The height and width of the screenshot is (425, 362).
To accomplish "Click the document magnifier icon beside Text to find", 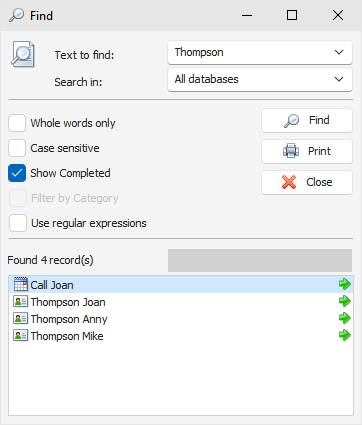I will point(22,54).
